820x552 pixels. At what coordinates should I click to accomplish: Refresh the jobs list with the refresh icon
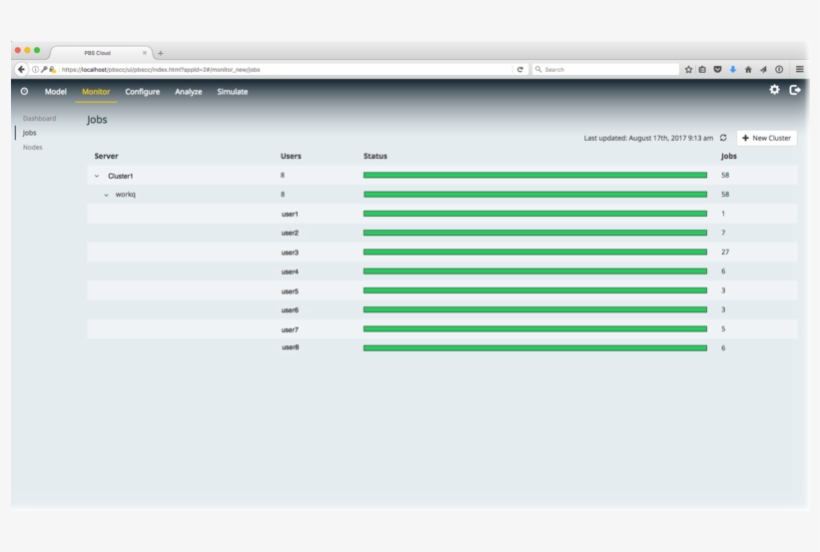(723, 138)
